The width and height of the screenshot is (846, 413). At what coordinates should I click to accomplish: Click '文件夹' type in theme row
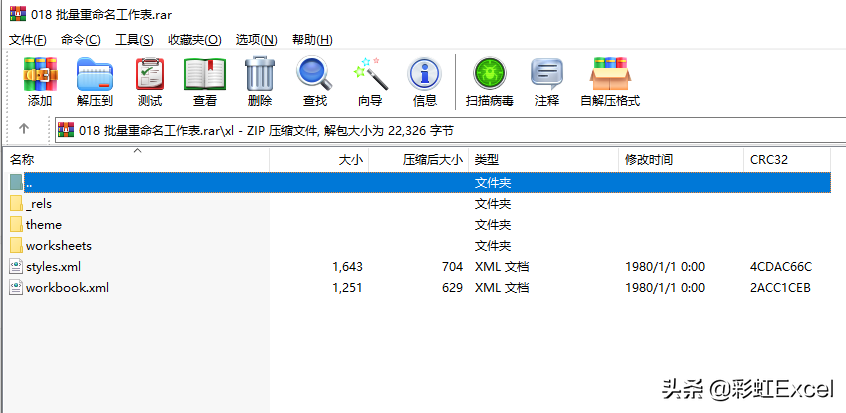(x=493, y=225)
